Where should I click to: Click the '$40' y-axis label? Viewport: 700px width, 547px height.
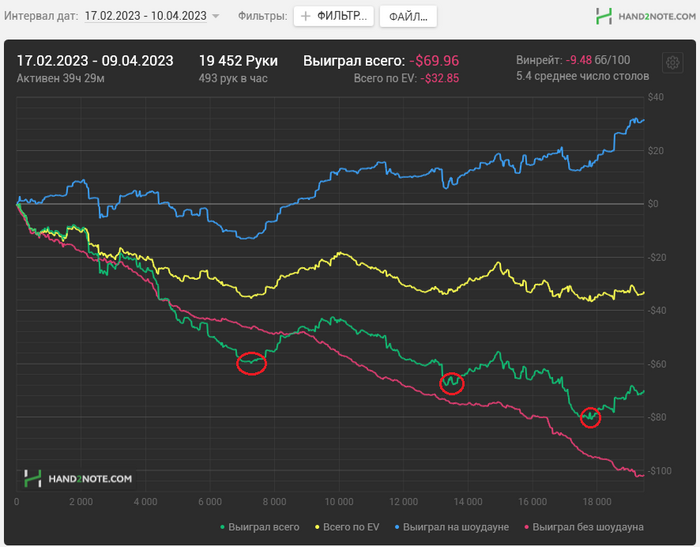tap(656, 97)
